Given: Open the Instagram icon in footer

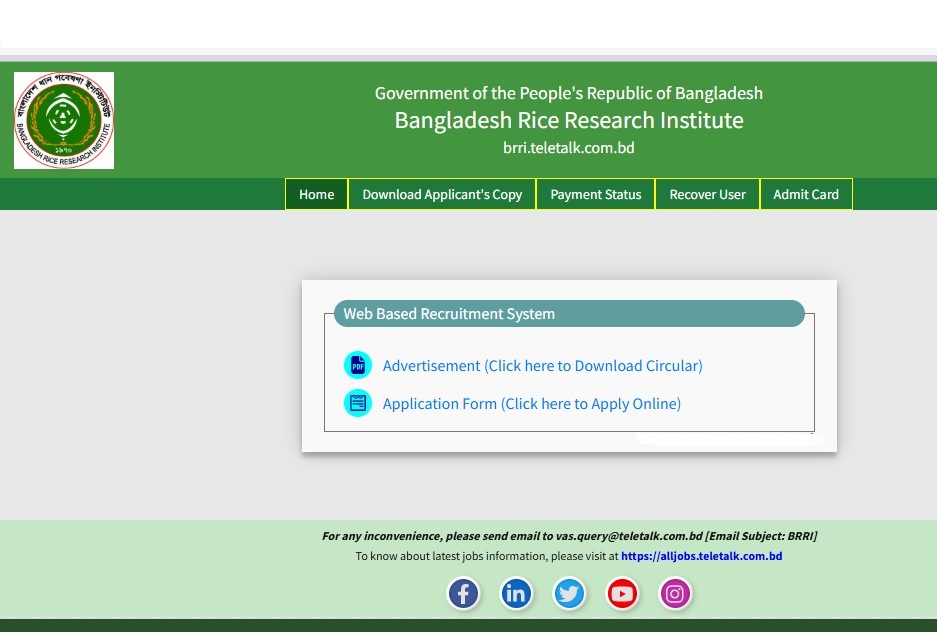Looking at the screenshot, I should pyautogui.click(x=675, y=595).
